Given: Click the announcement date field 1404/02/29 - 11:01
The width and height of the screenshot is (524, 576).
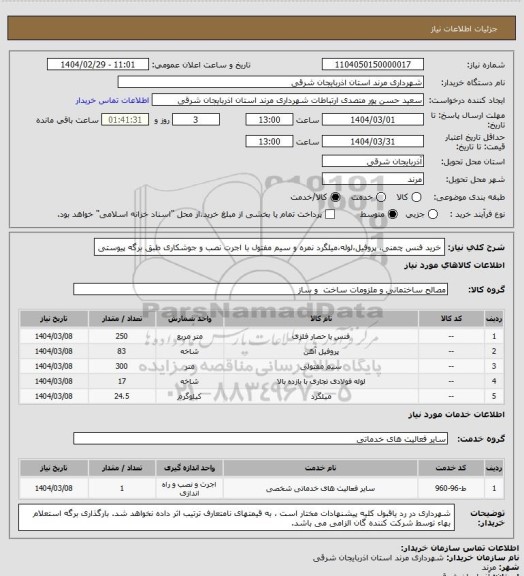Looking at the screenshot, I should (x=98, y=64).
